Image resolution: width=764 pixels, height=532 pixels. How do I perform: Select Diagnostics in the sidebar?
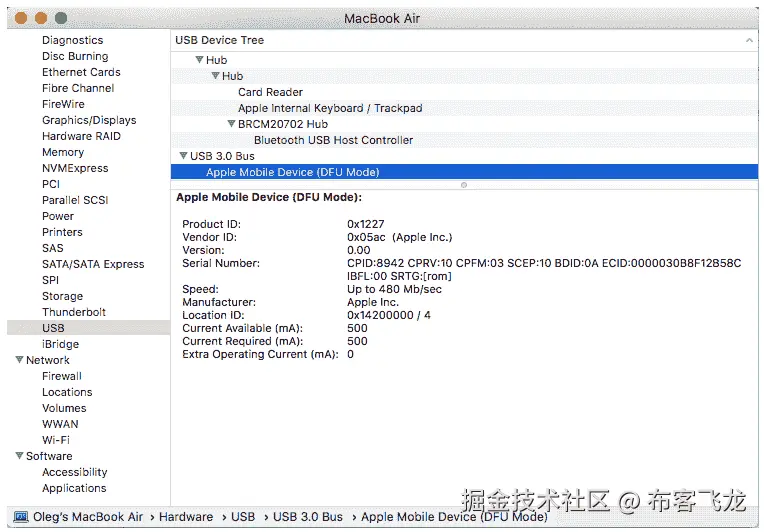pos(73,40)
